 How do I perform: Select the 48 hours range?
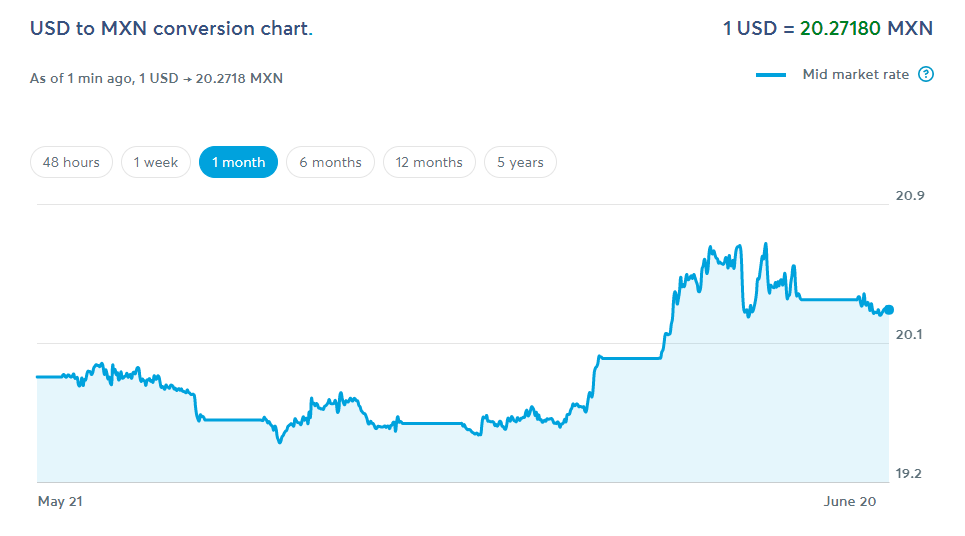[71, 162]
